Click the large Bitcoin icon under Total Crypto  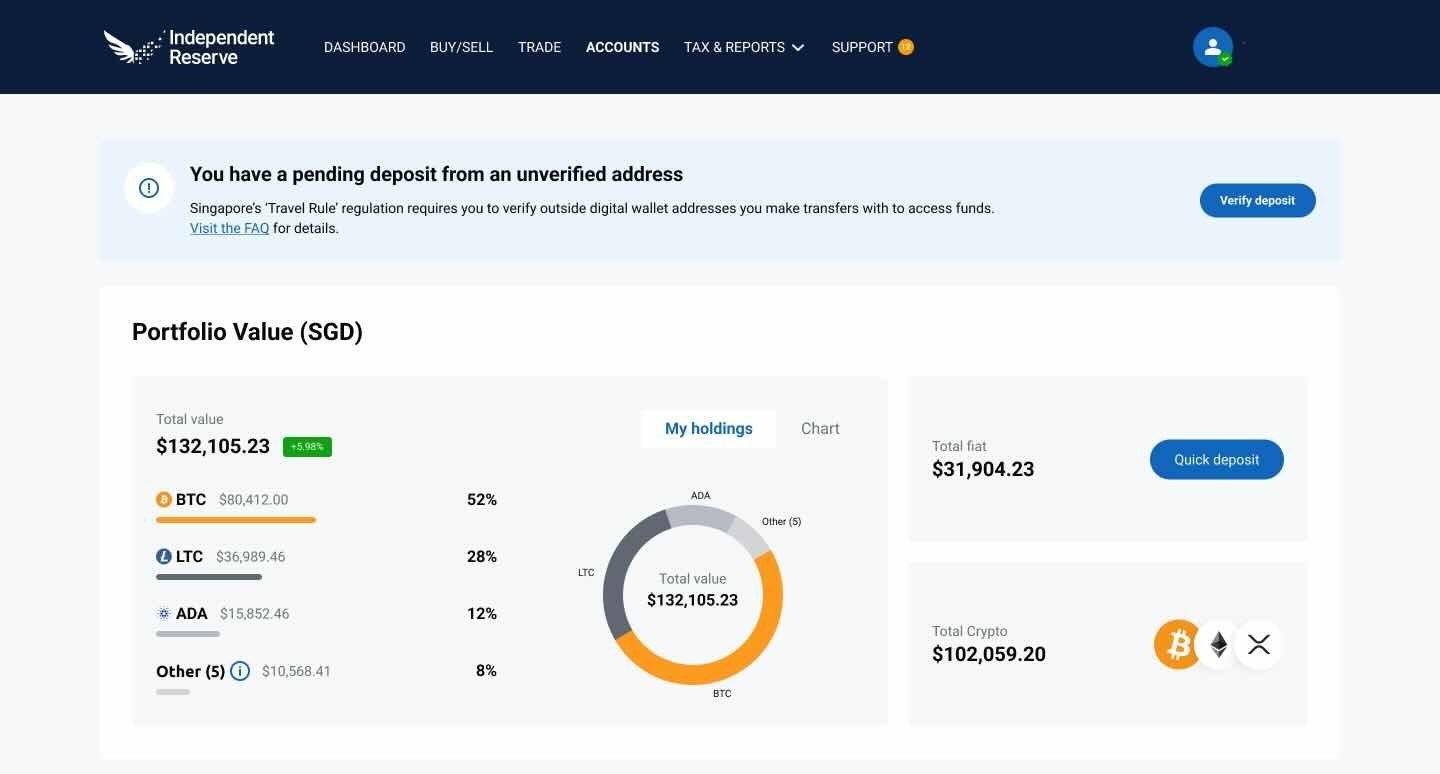point(1177,645)
